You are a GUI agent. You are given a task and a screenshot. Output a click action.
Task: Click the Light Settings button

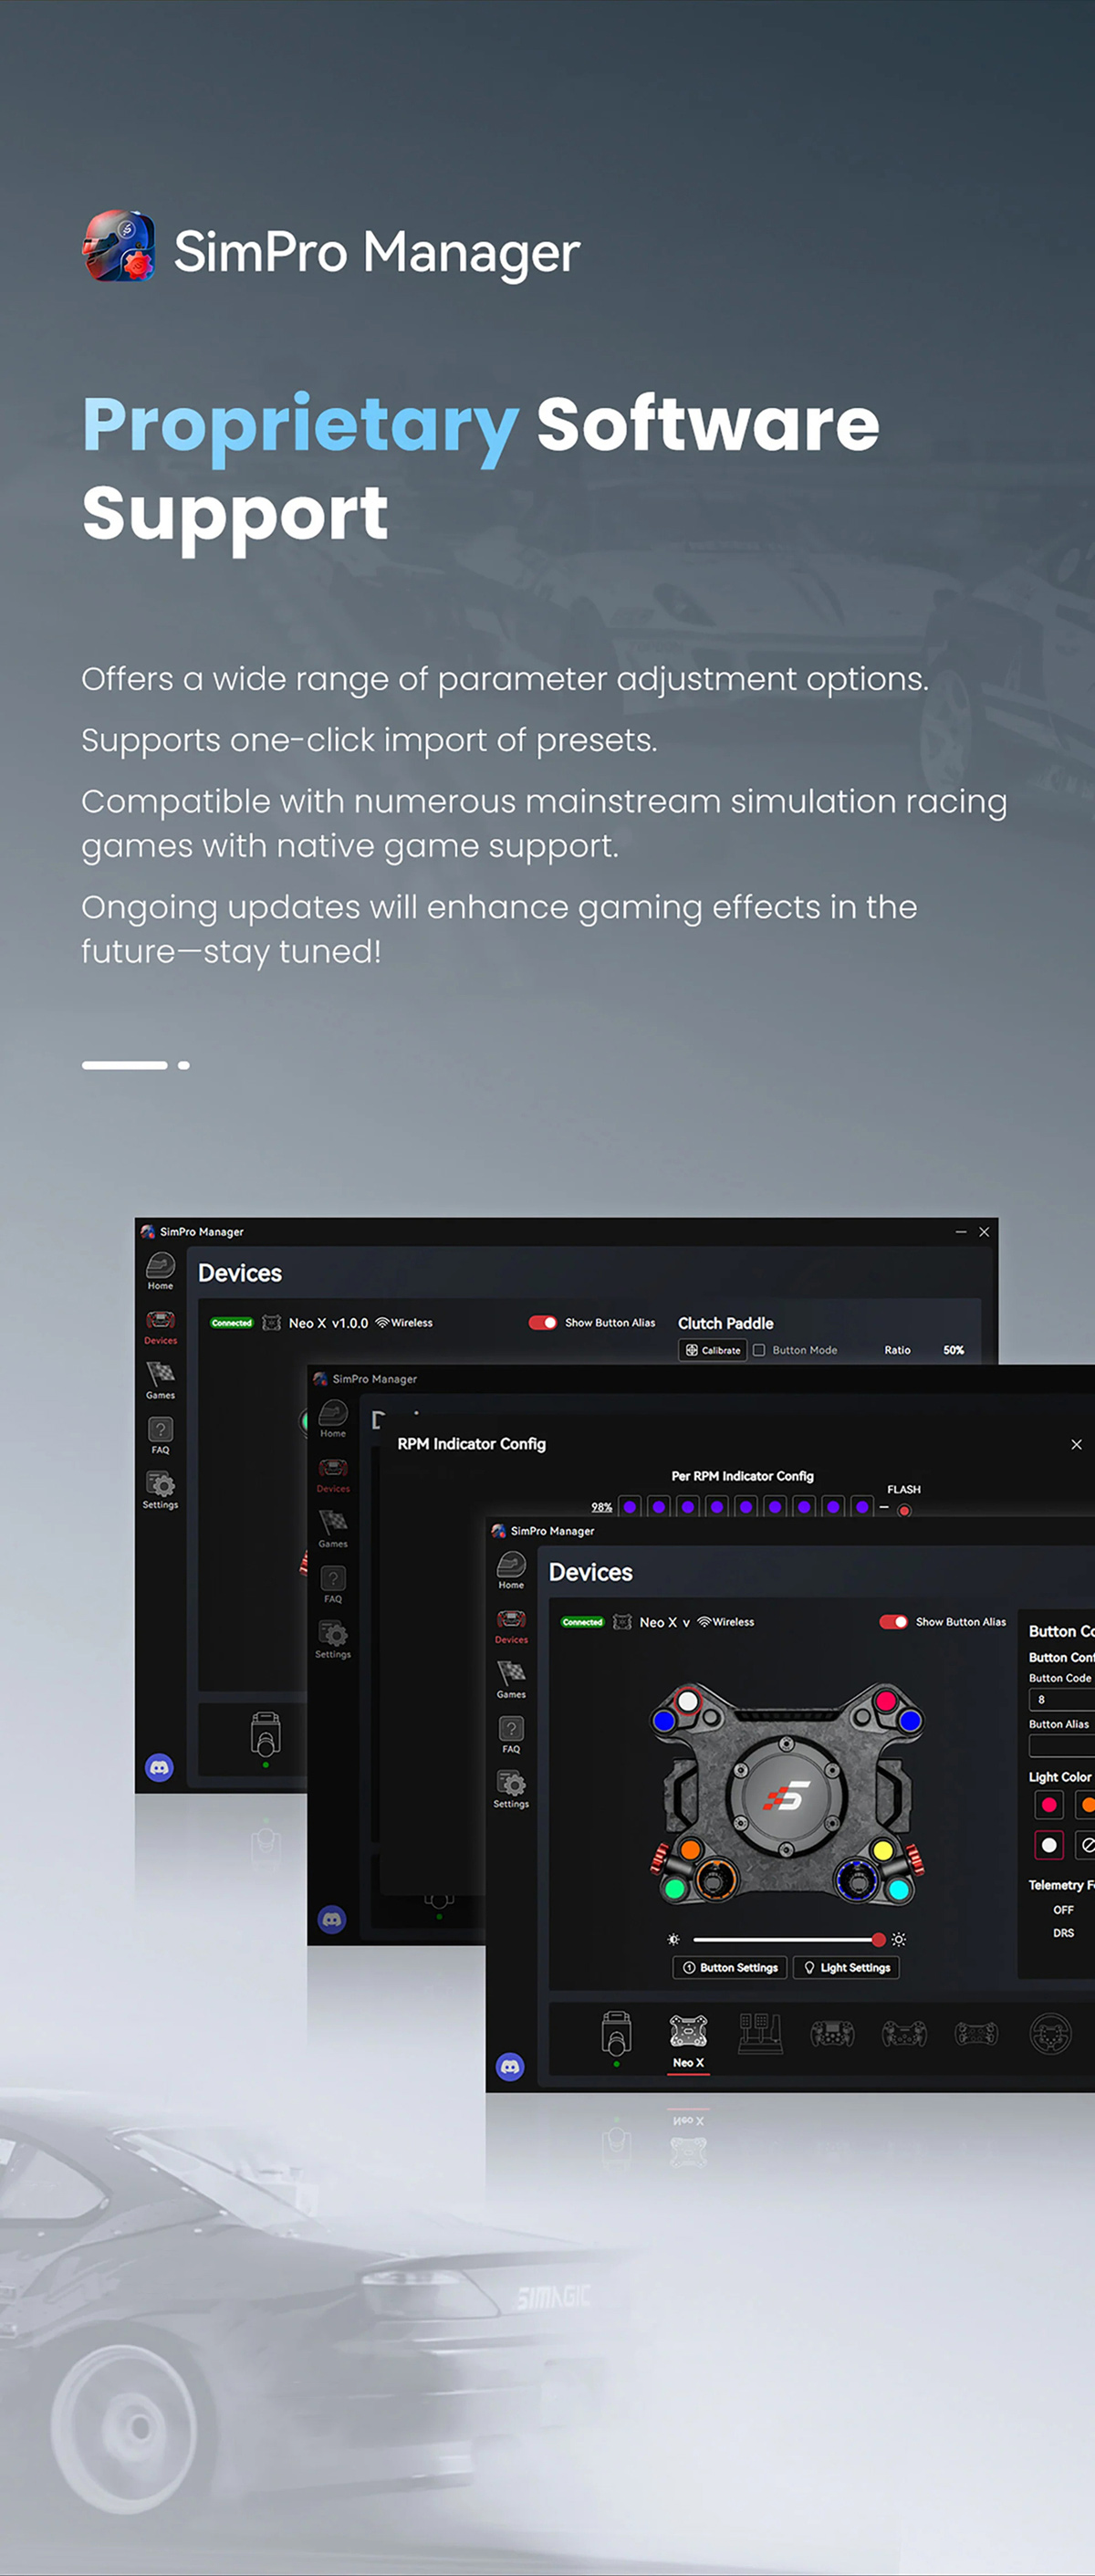pos(846,1968)
